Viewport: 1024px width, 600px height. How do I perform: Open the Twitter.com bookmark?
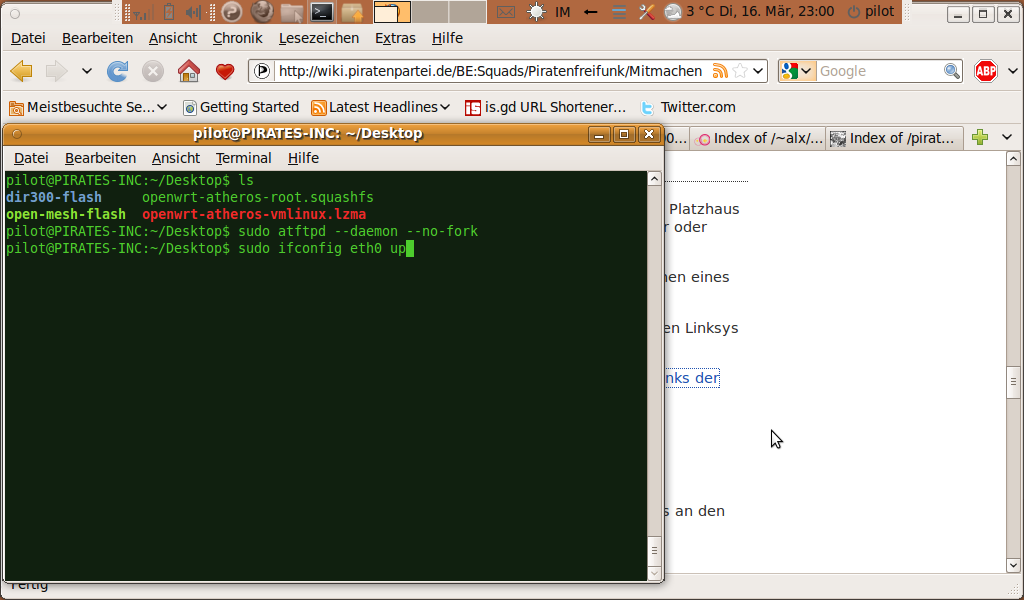687,107
